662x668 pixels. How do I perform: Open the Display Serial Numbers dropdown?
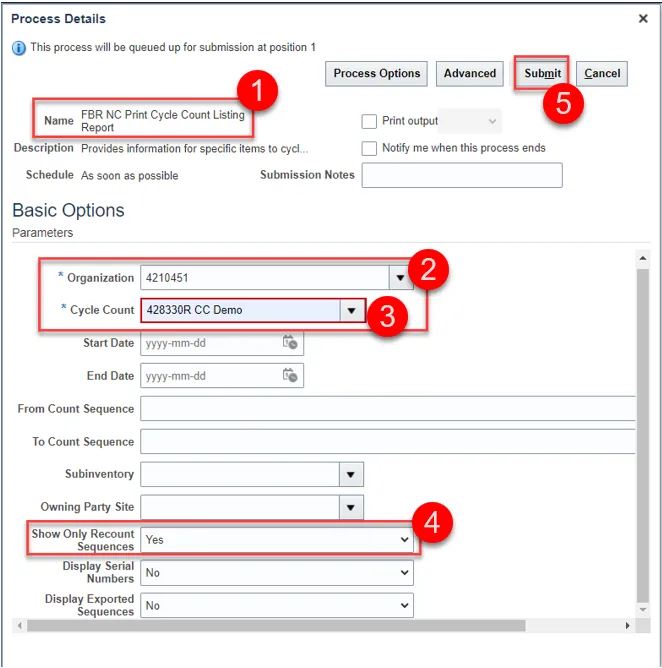click(277, 573)
